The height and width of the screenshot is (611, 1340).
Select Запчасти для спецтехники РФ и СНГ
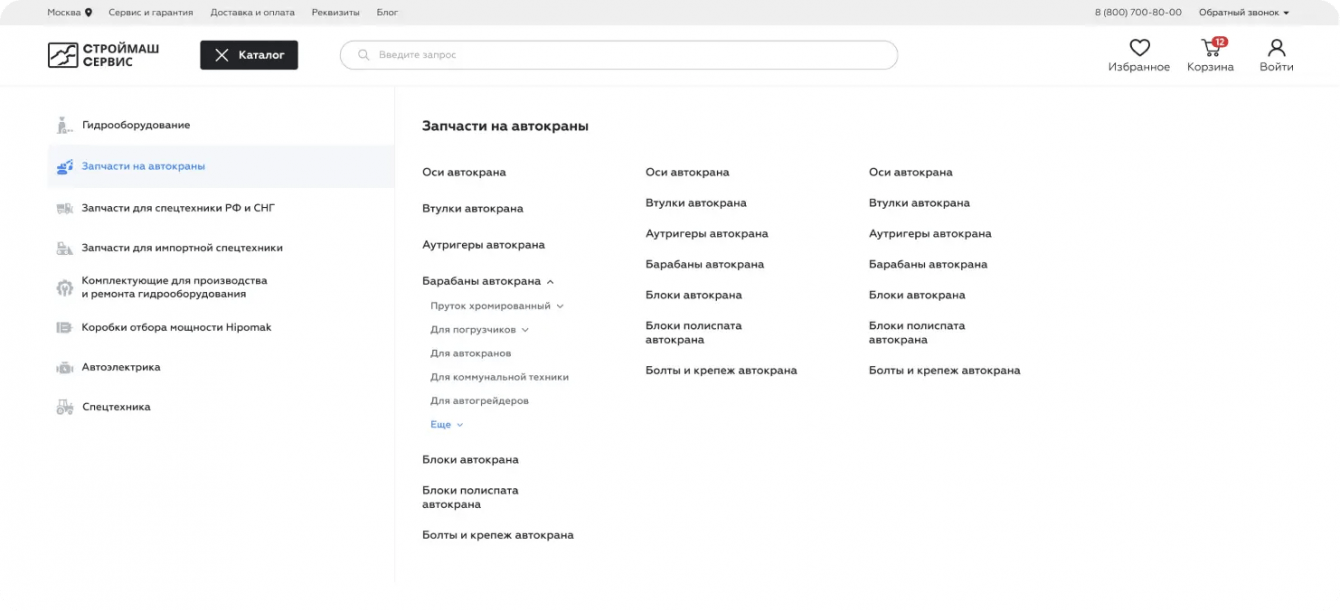pos(178,208)
